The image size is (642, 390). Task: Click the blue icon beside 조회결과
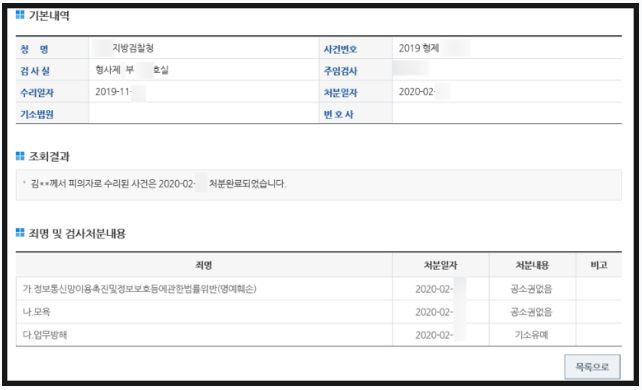[x=20, y=156]
